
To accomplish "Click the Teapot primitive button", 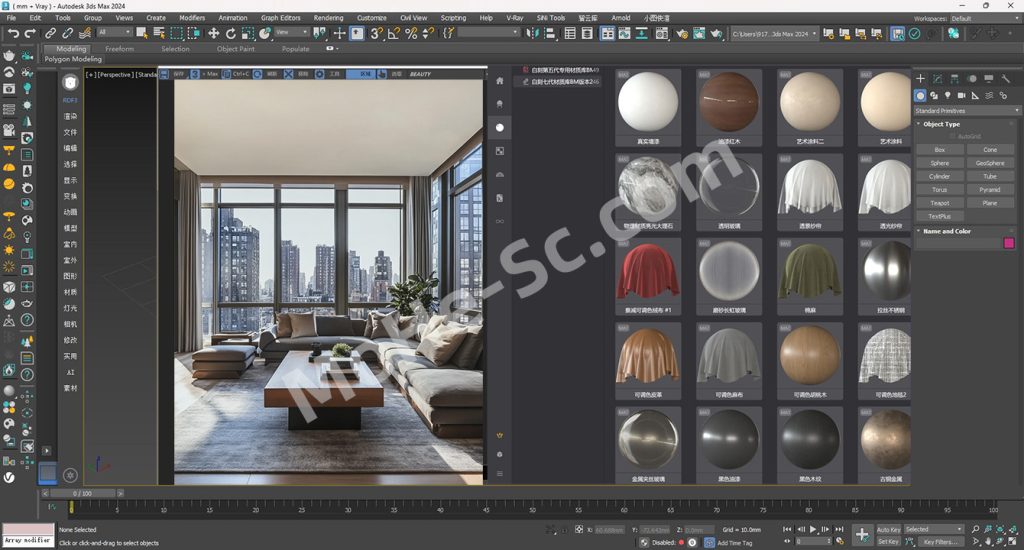I will 939,203.
